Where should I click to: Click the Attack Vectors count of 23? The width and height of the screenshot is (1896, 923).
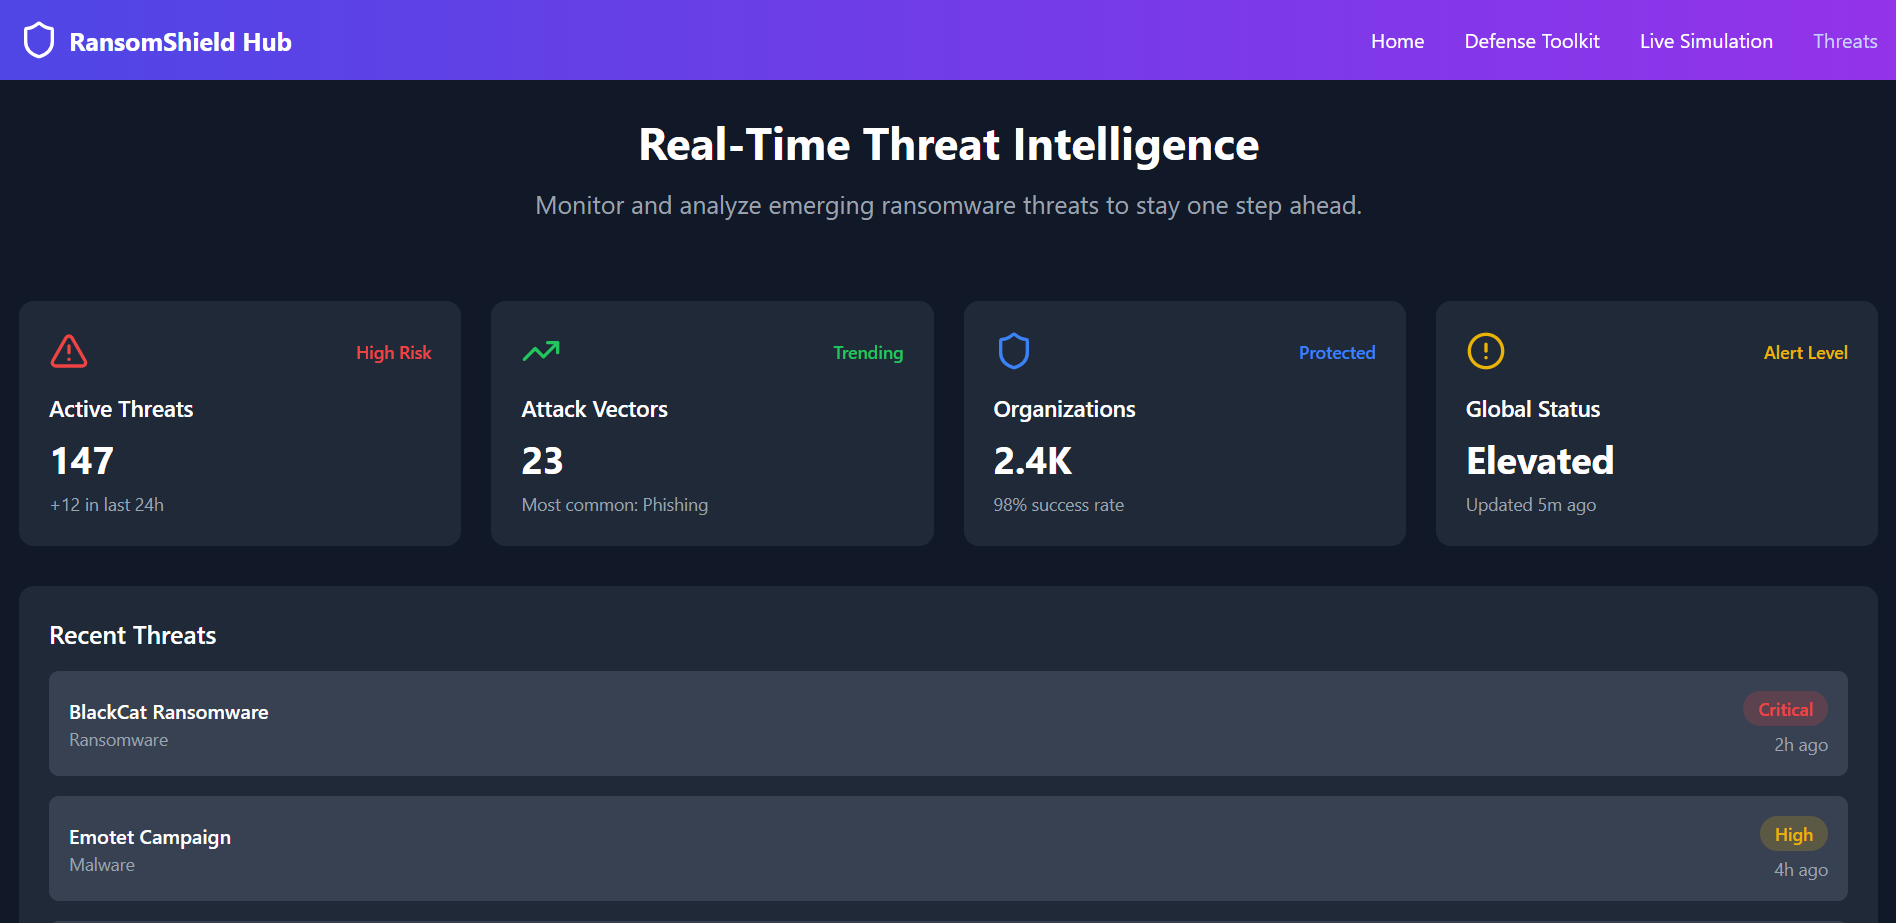click(542, 461)
